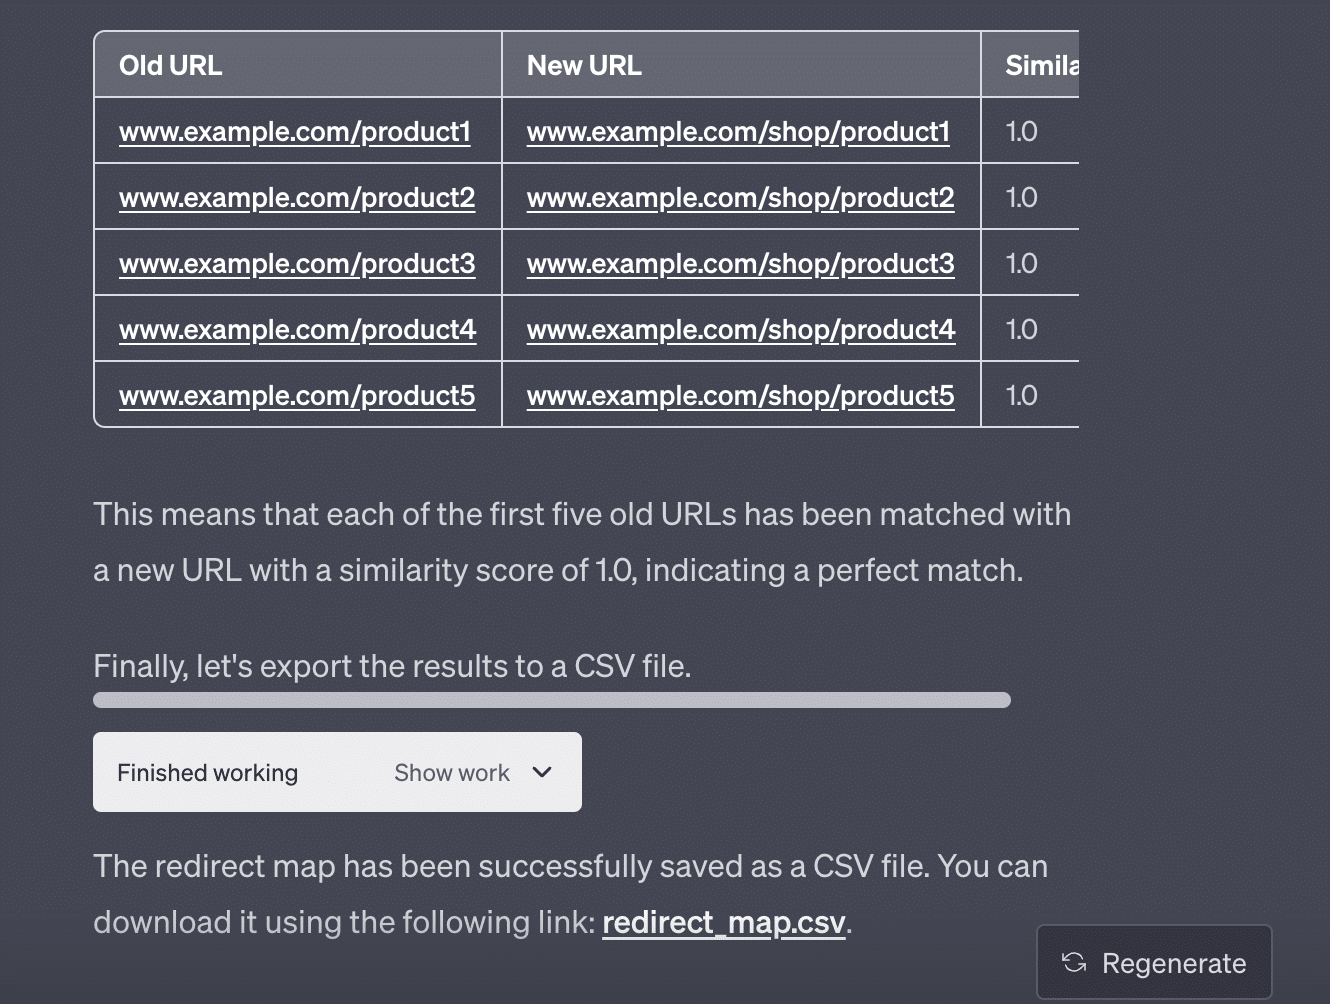
Task: Open old URL www.example.com/product5 link
Action: tap(297, 396)
